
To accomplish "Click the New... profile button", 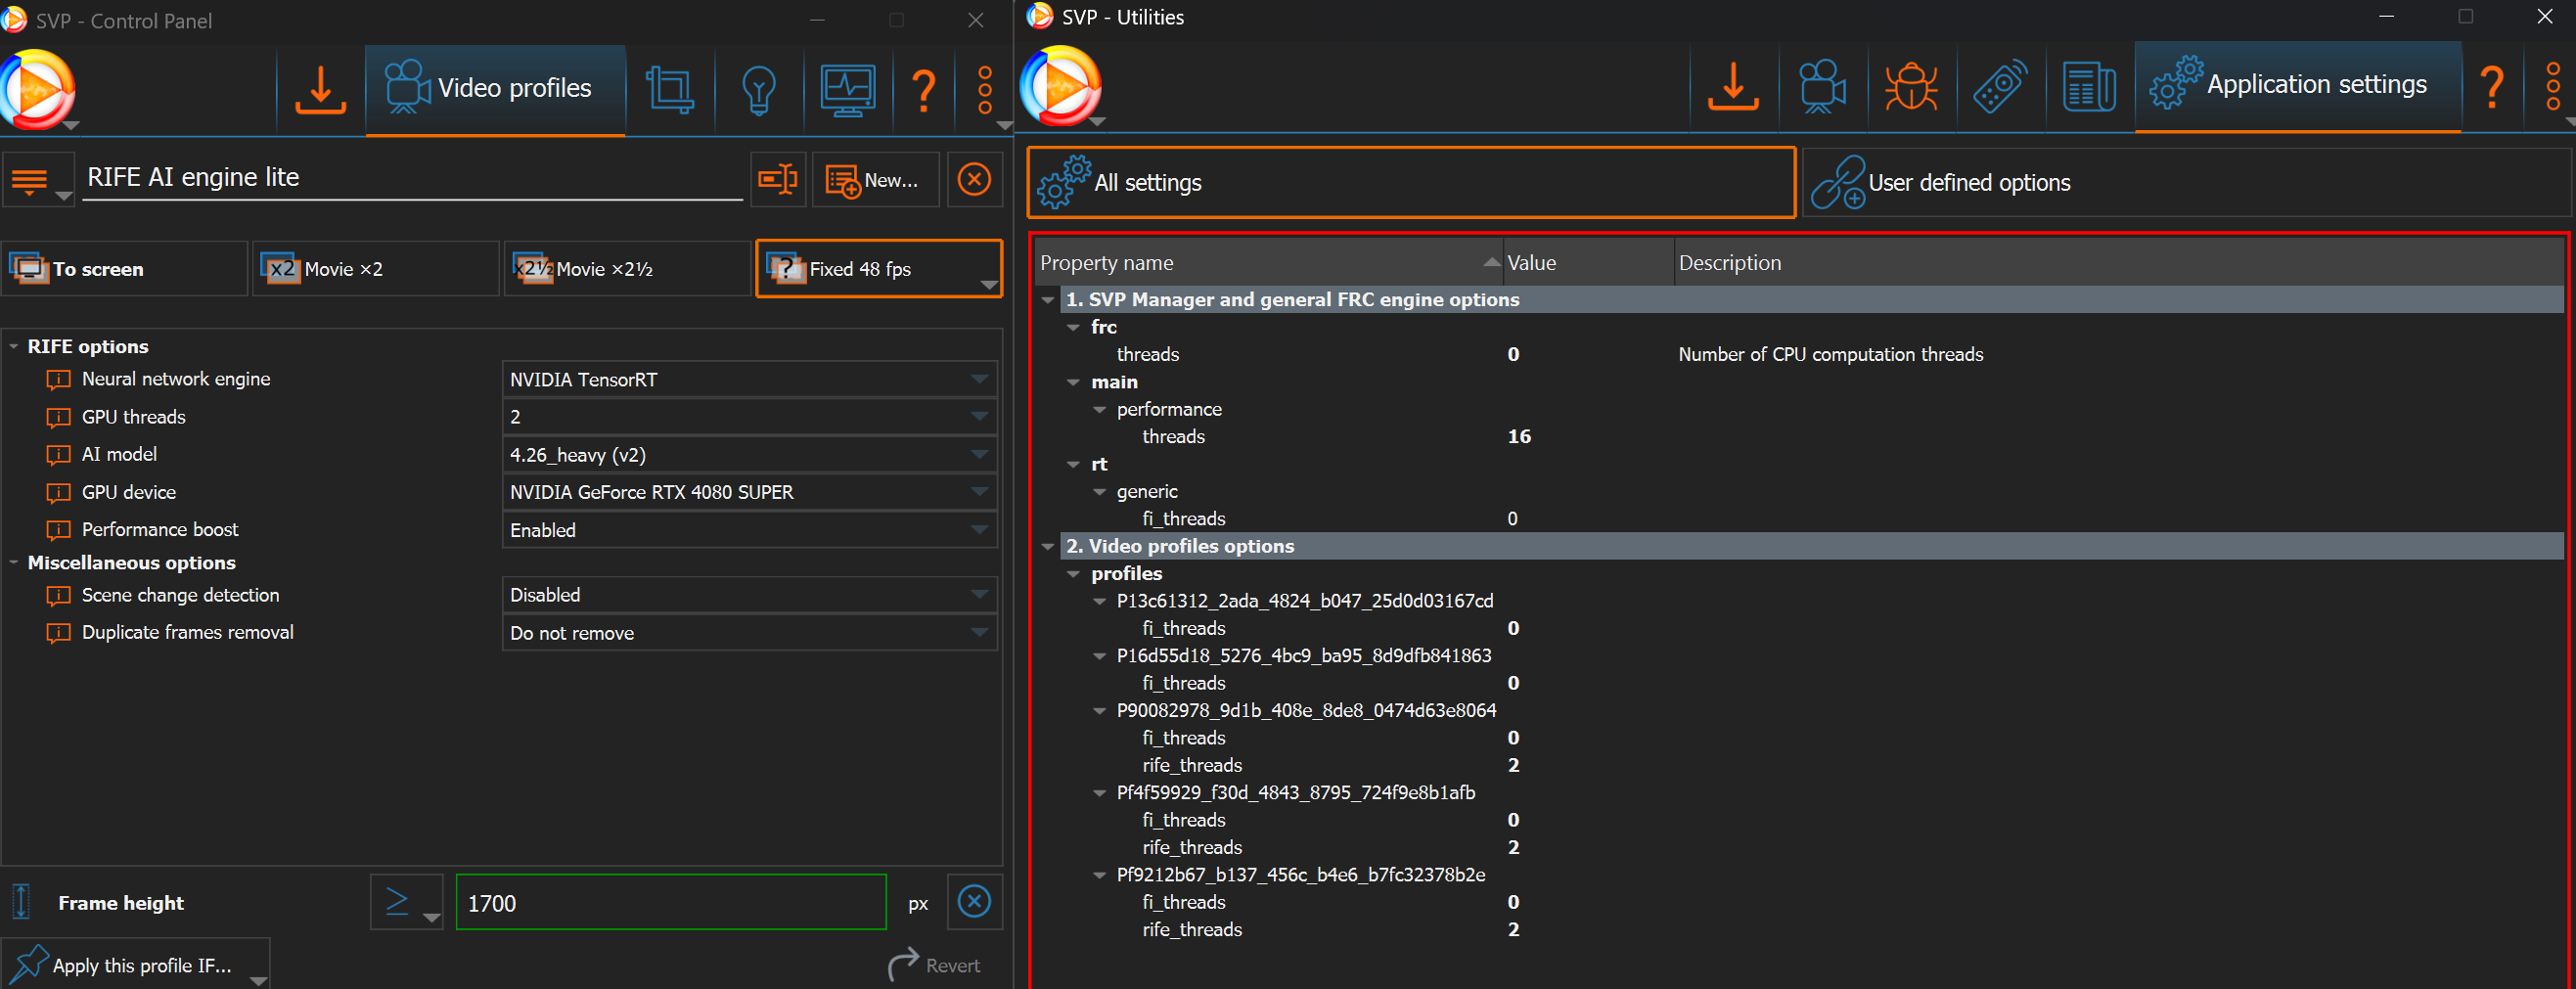I will pos(875,180).
